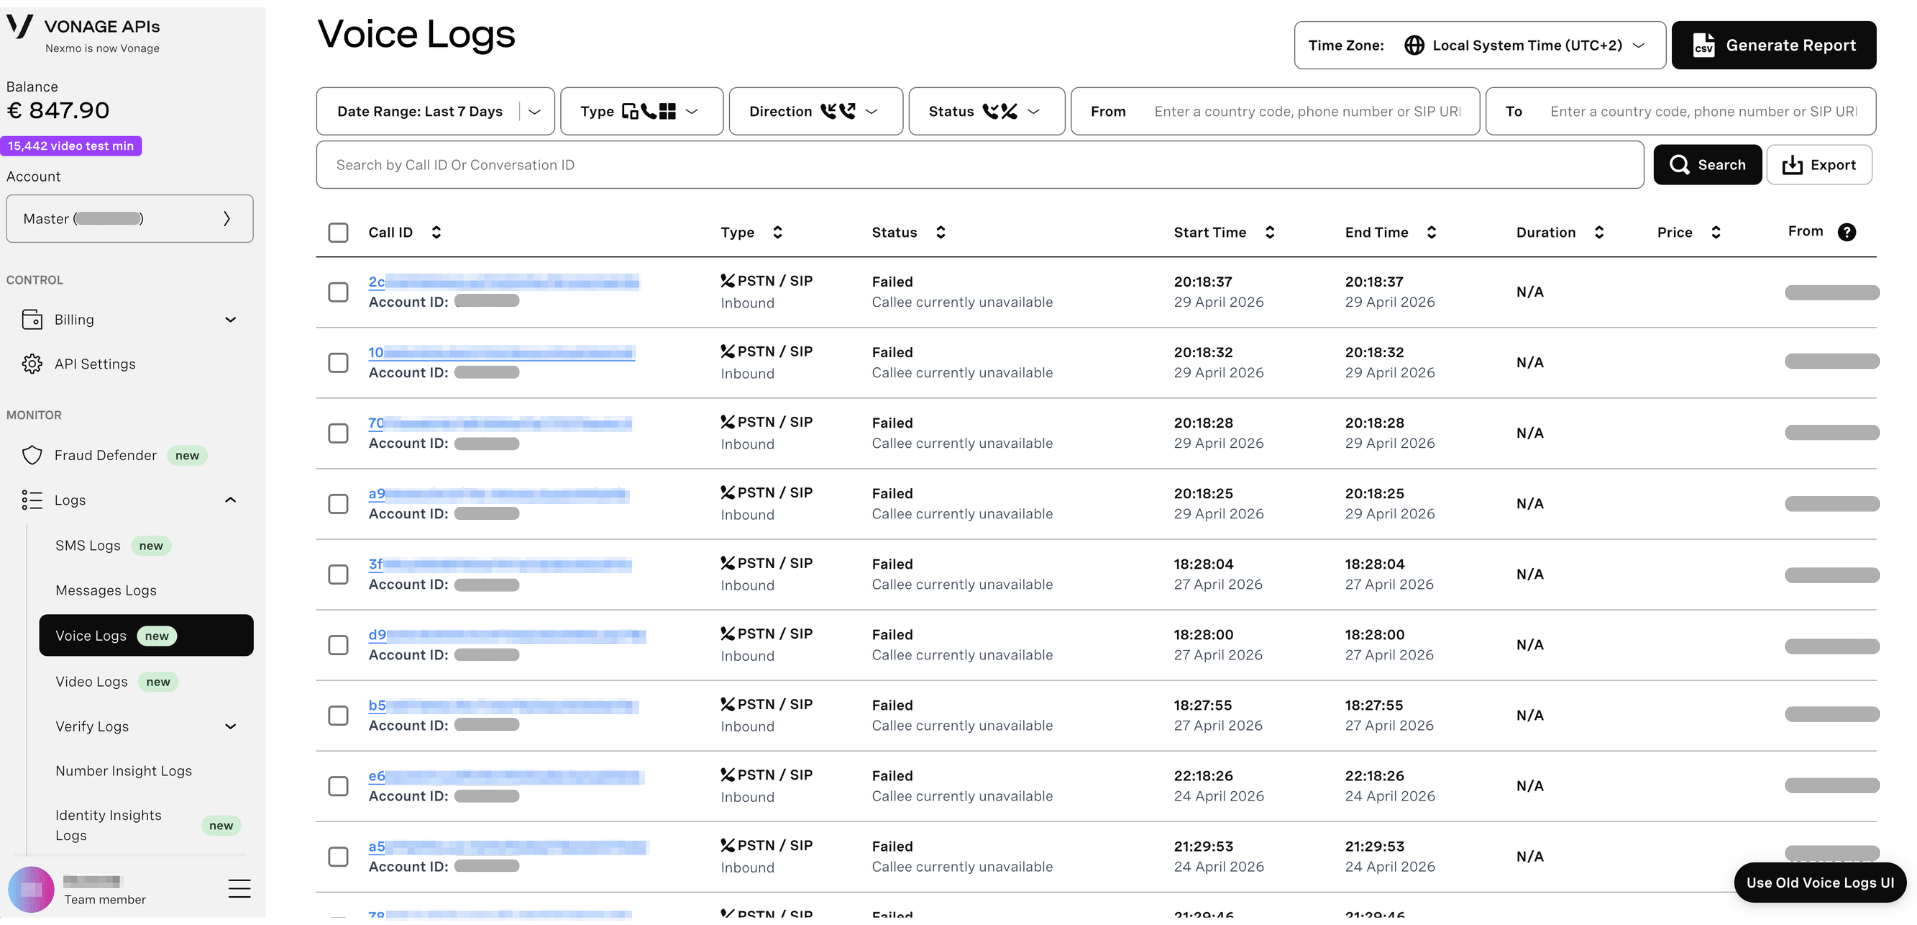Sort by Call ID column arrows
This screenshot has width=1917, height=925.
(436, 232)
